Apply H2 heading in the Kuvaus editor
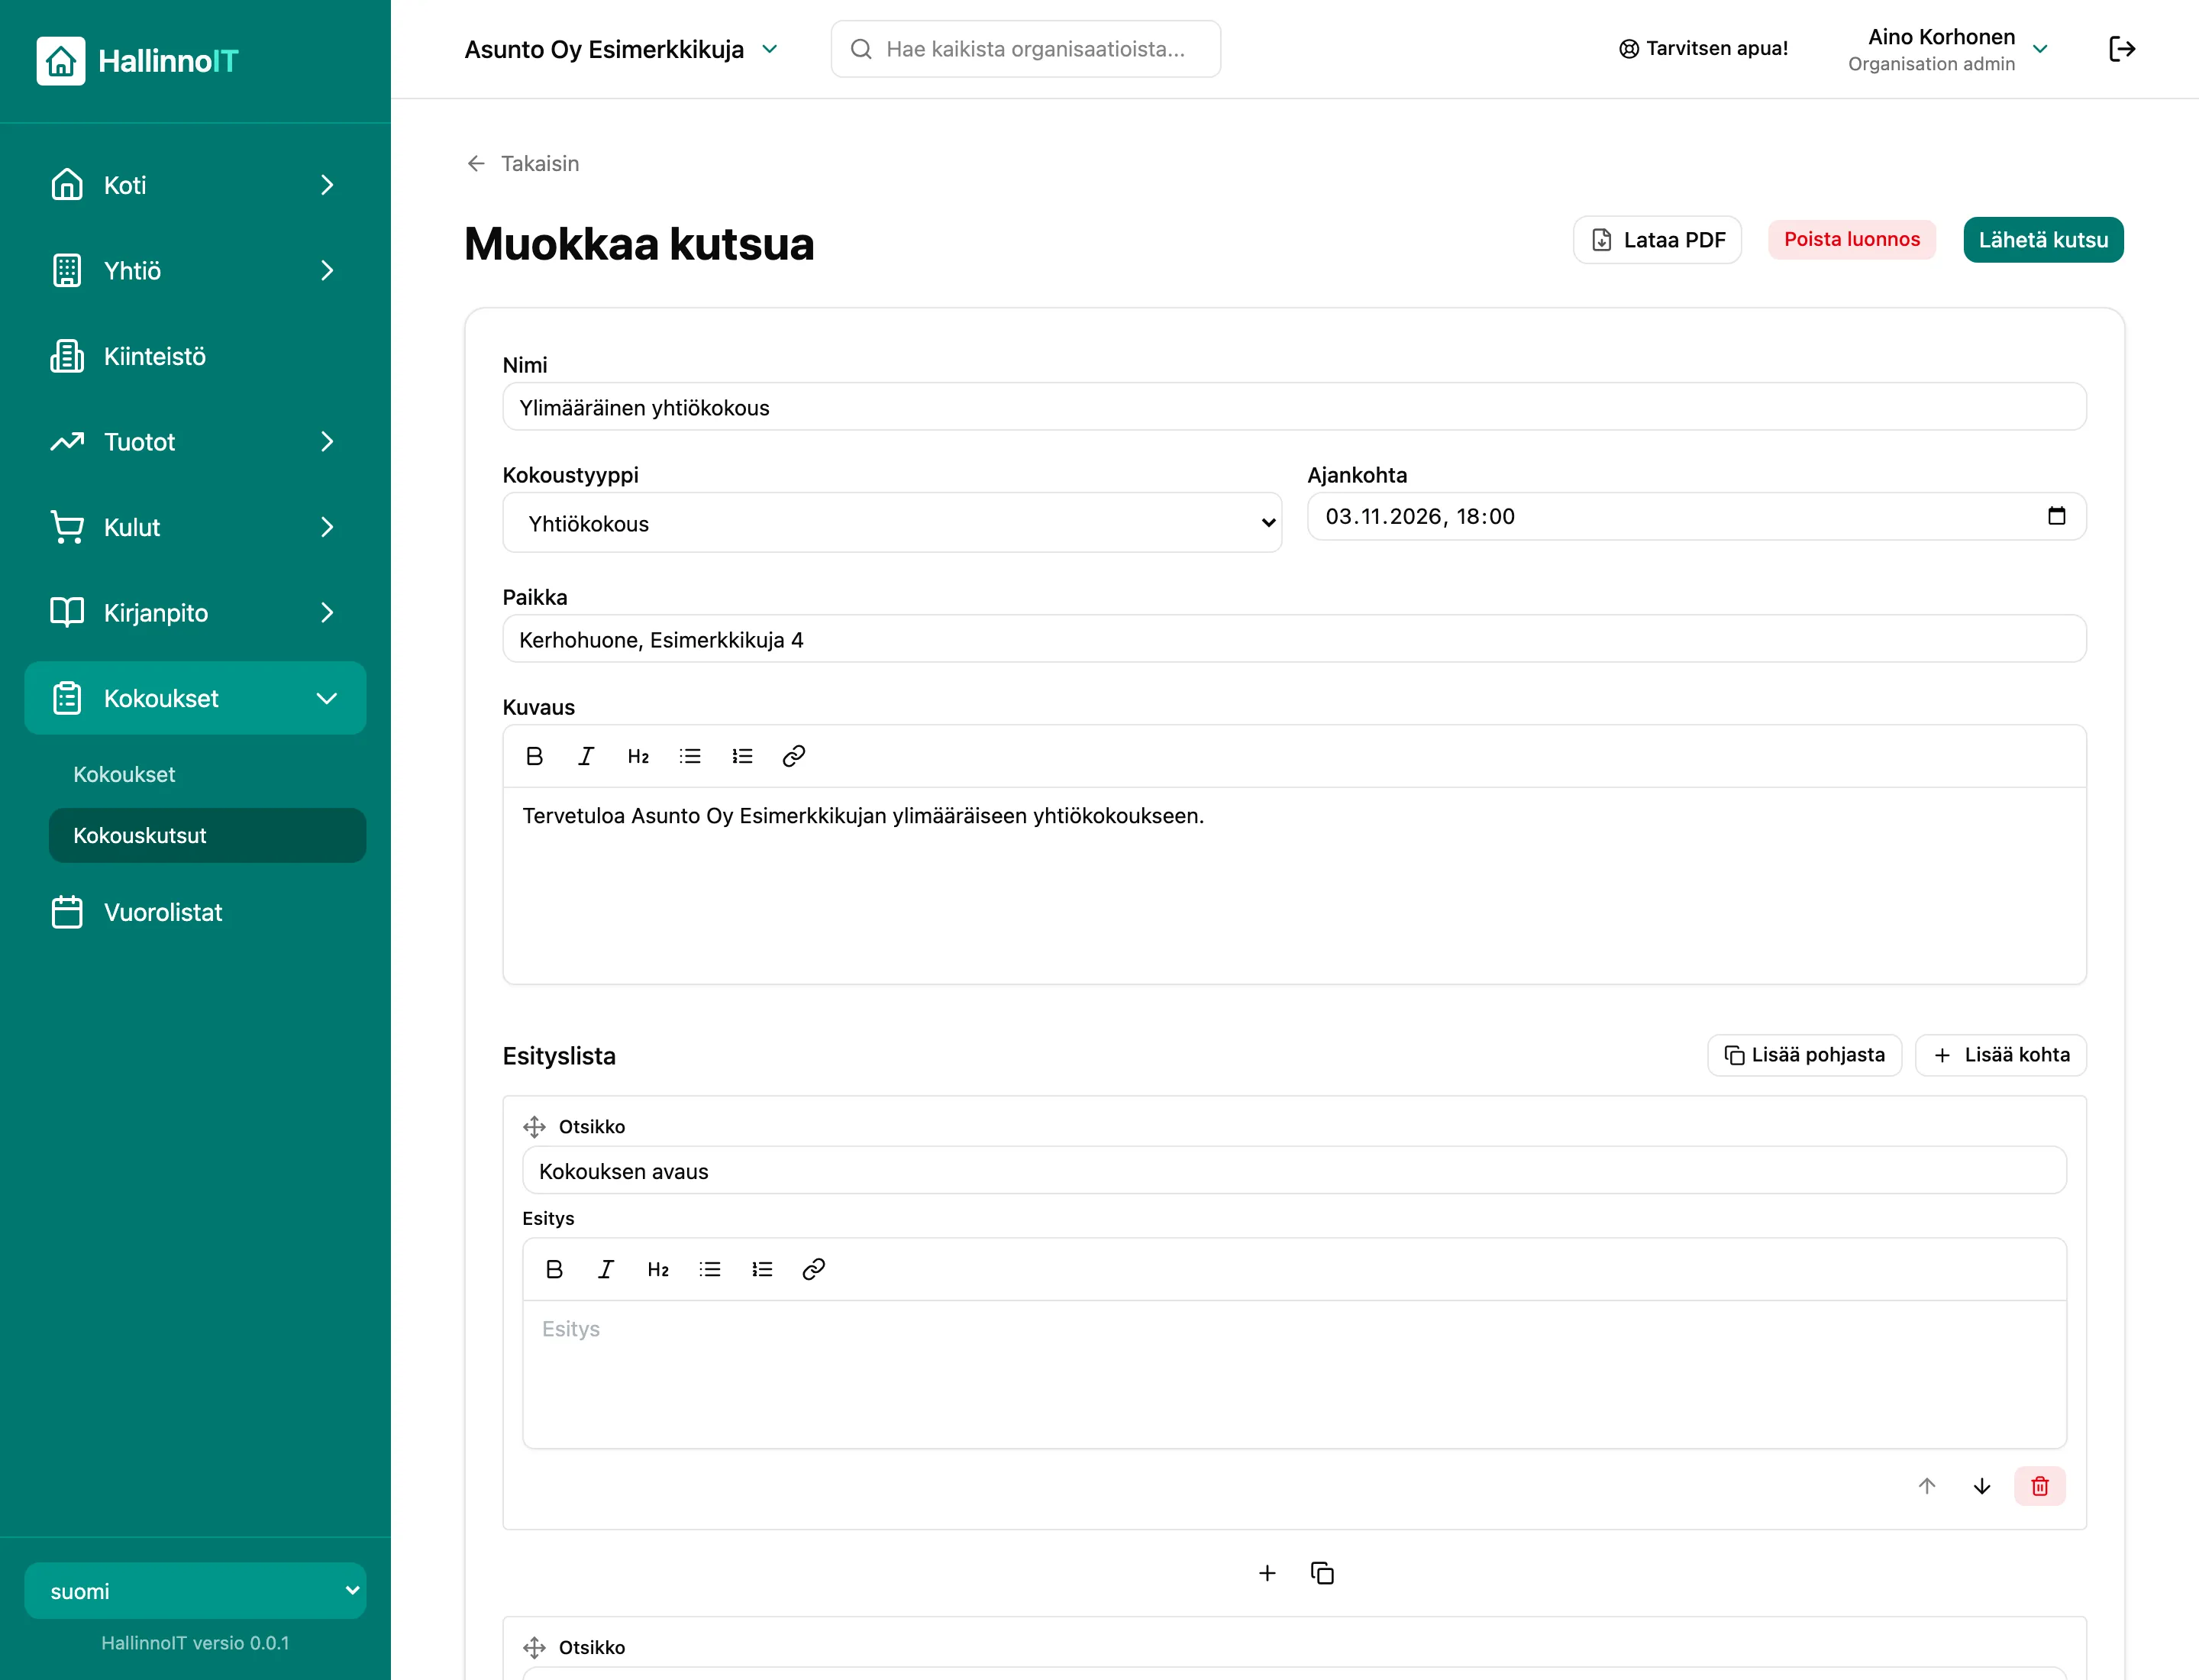This screenshot has height=1680, width=2199. [x=638, y=756]
